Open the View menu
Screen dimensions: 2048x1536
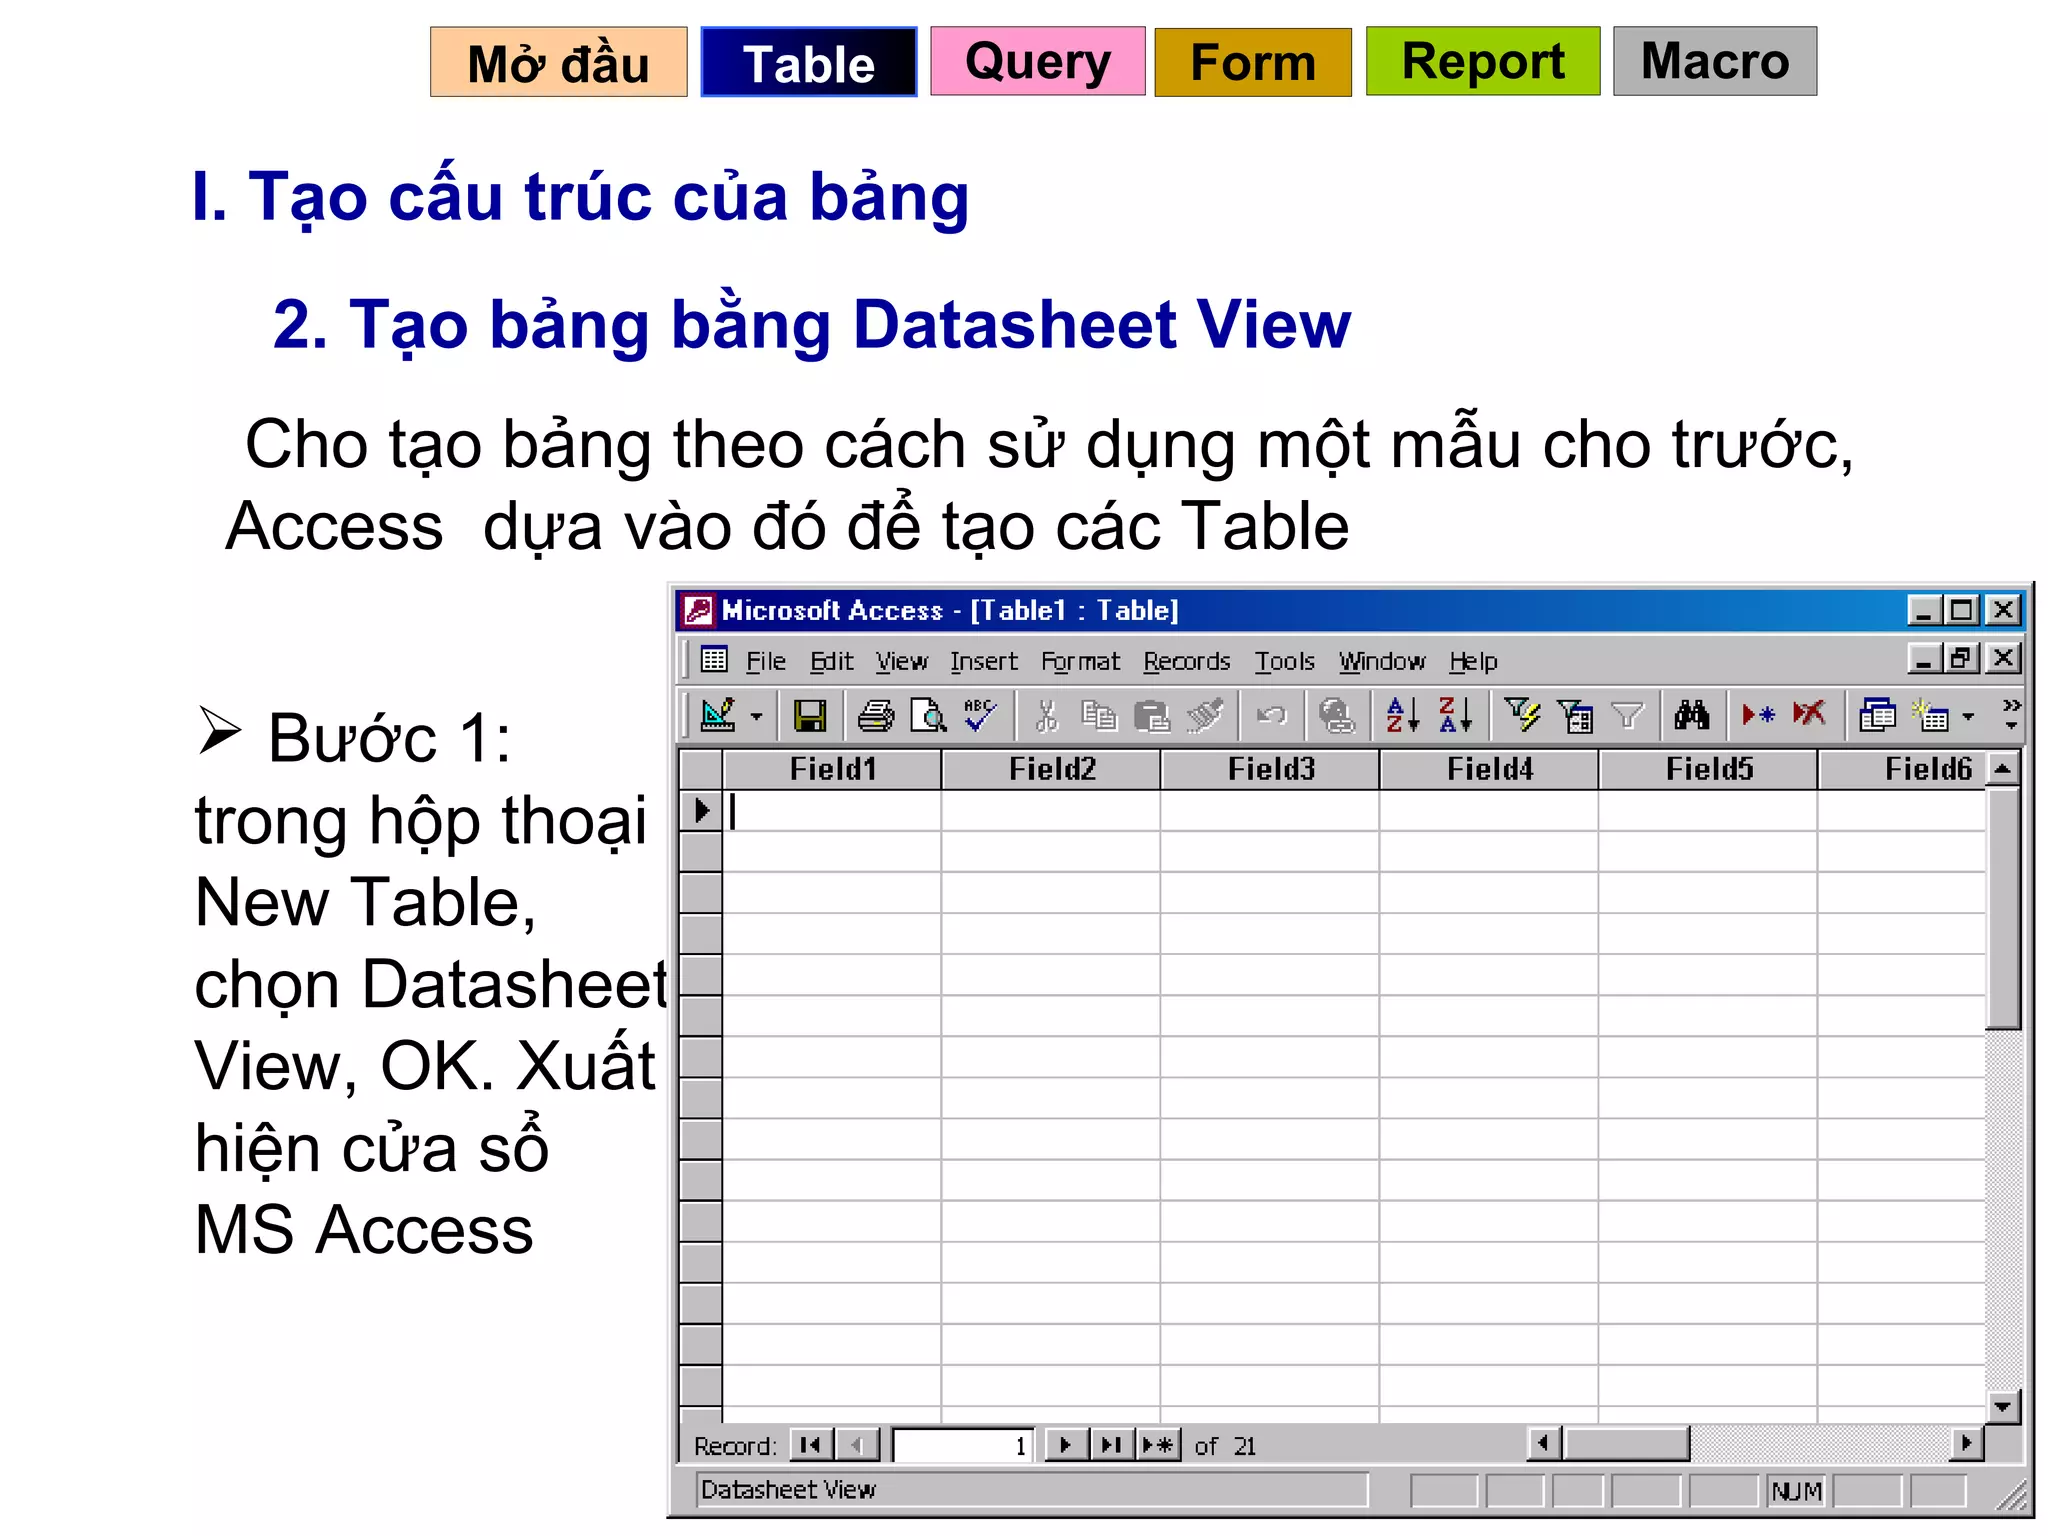(x=901, y=661)
